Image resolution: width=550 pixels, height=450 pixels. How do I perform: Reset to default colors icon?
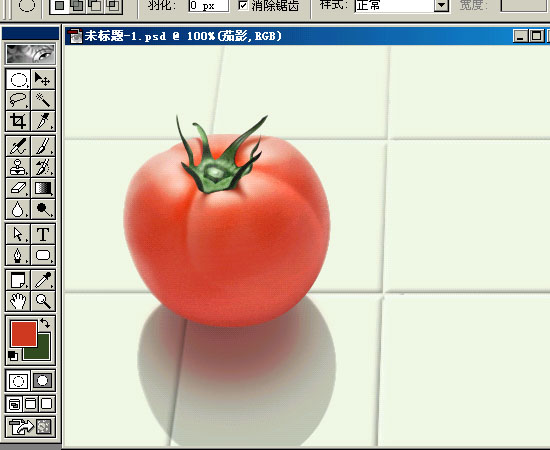point(13,355)
